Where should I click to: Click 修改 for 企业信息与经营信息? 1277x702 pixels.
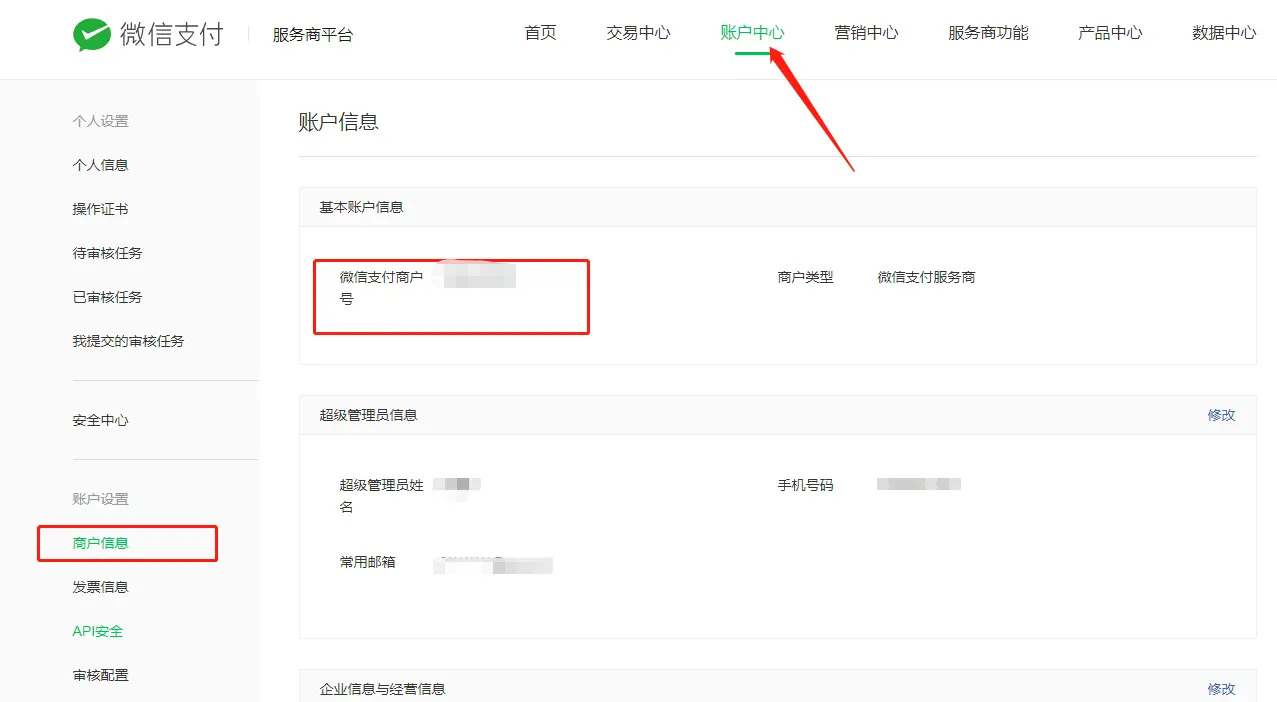1221,689
